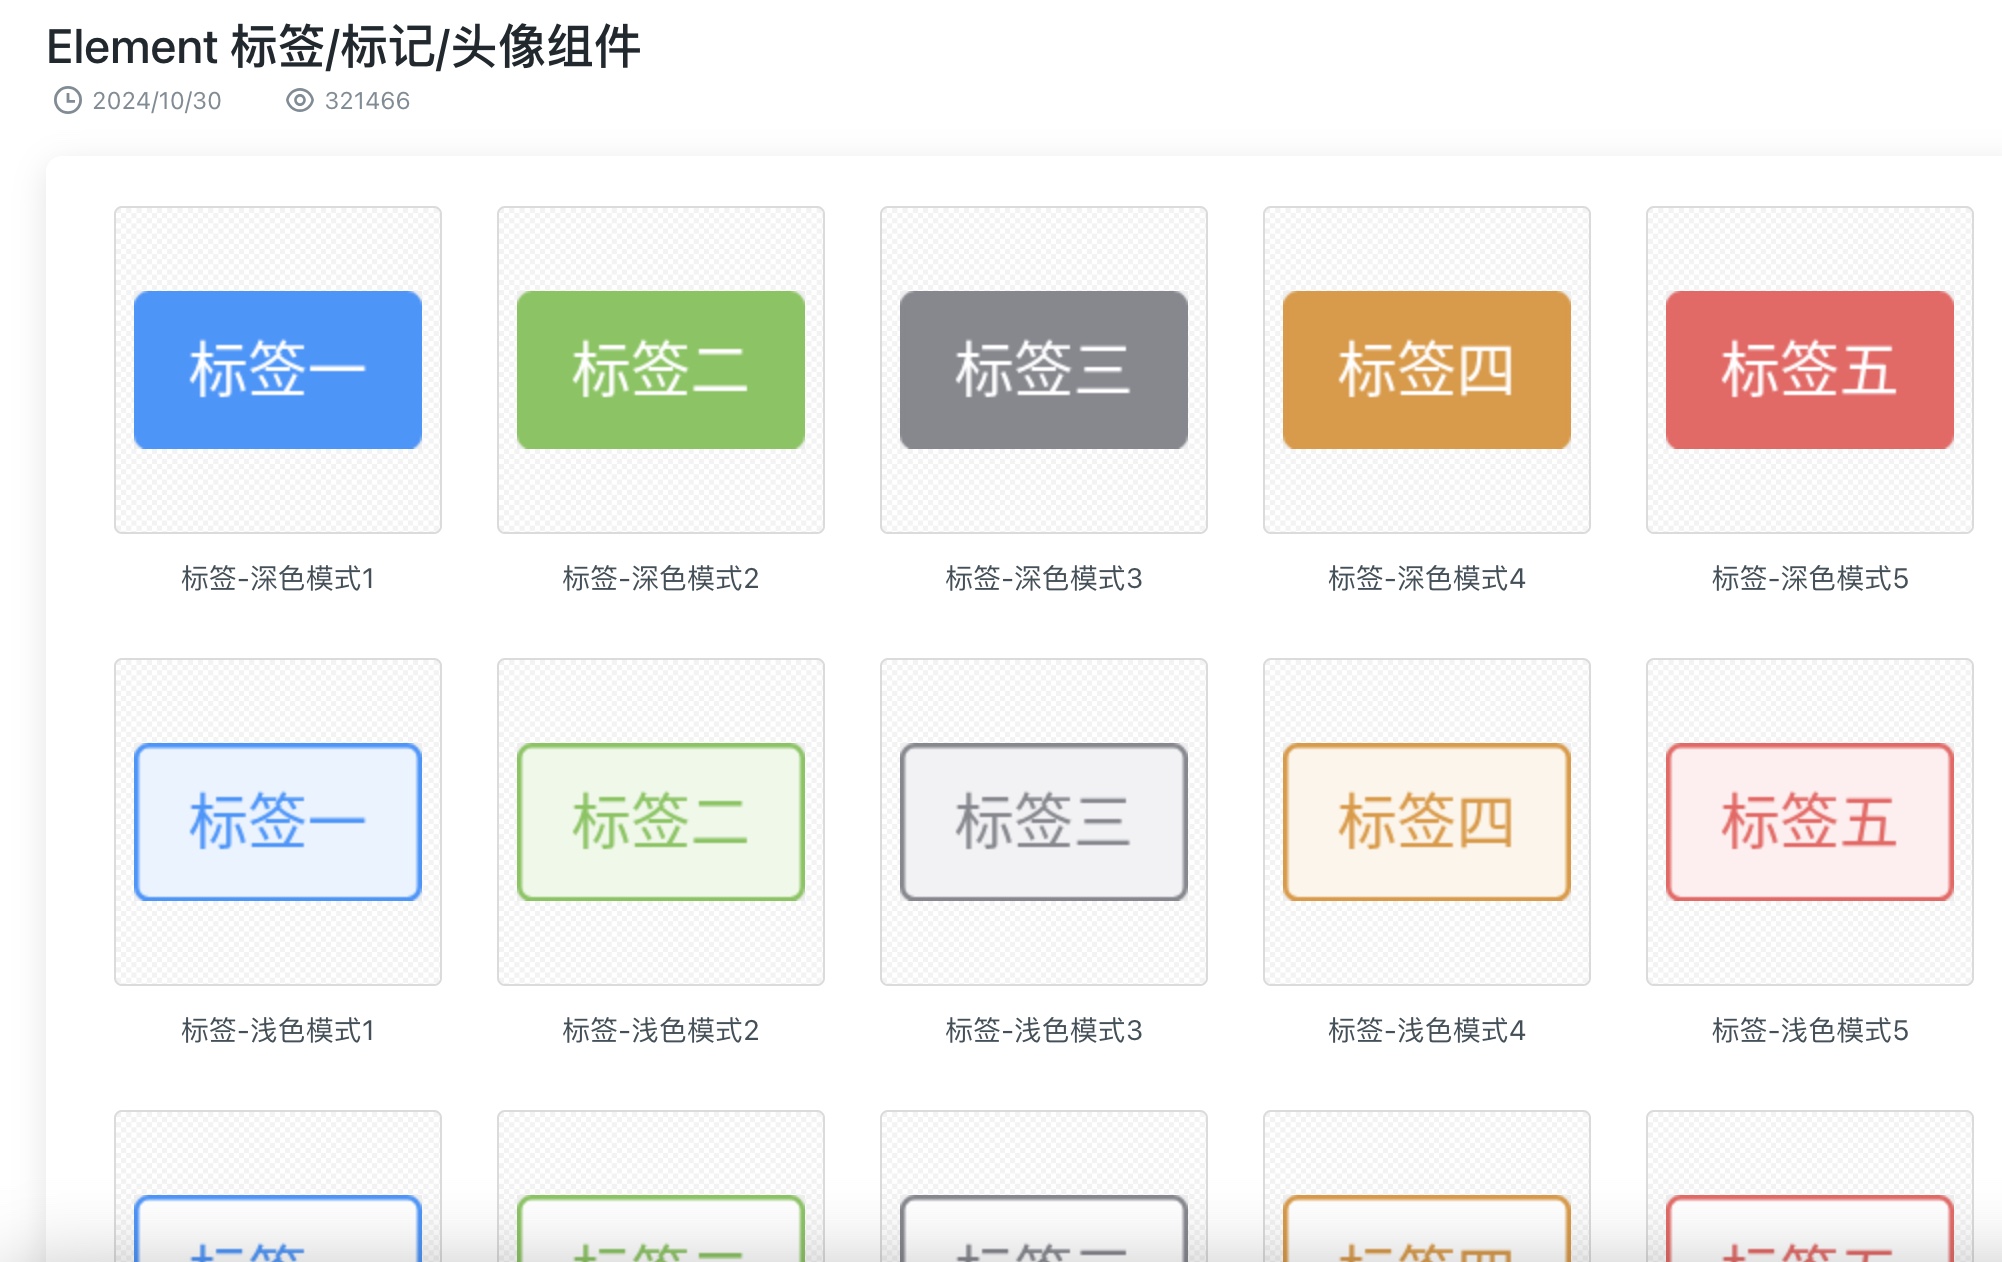
Task: Open the blue 标签一 dark mode thumbnail
Action: pyautogui.click(x=278, y=370)
